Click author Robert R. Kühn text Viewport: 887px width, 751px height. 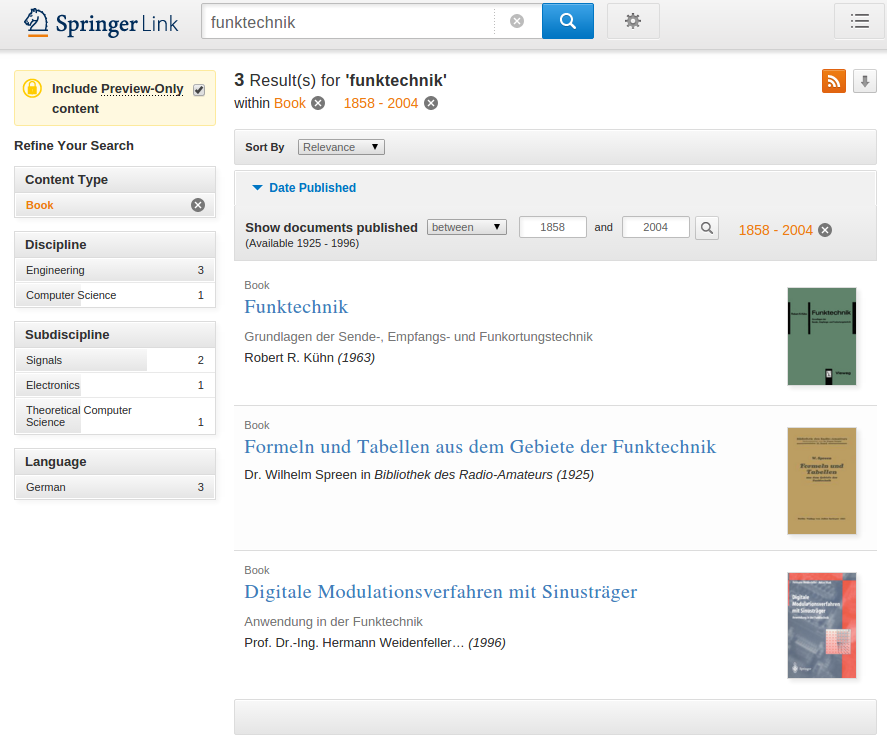tap(289, 358)
